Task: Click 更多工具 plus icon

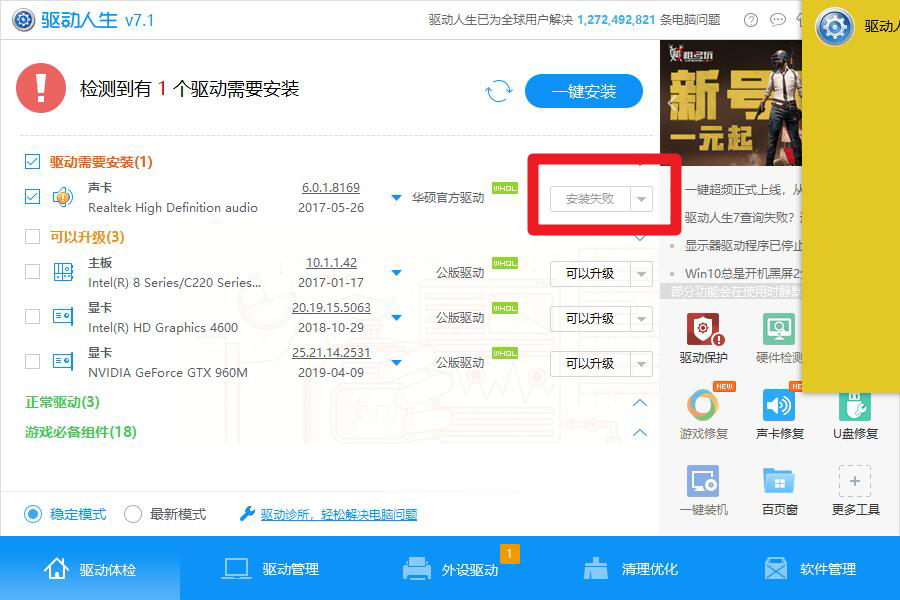Action: point(855,481)
